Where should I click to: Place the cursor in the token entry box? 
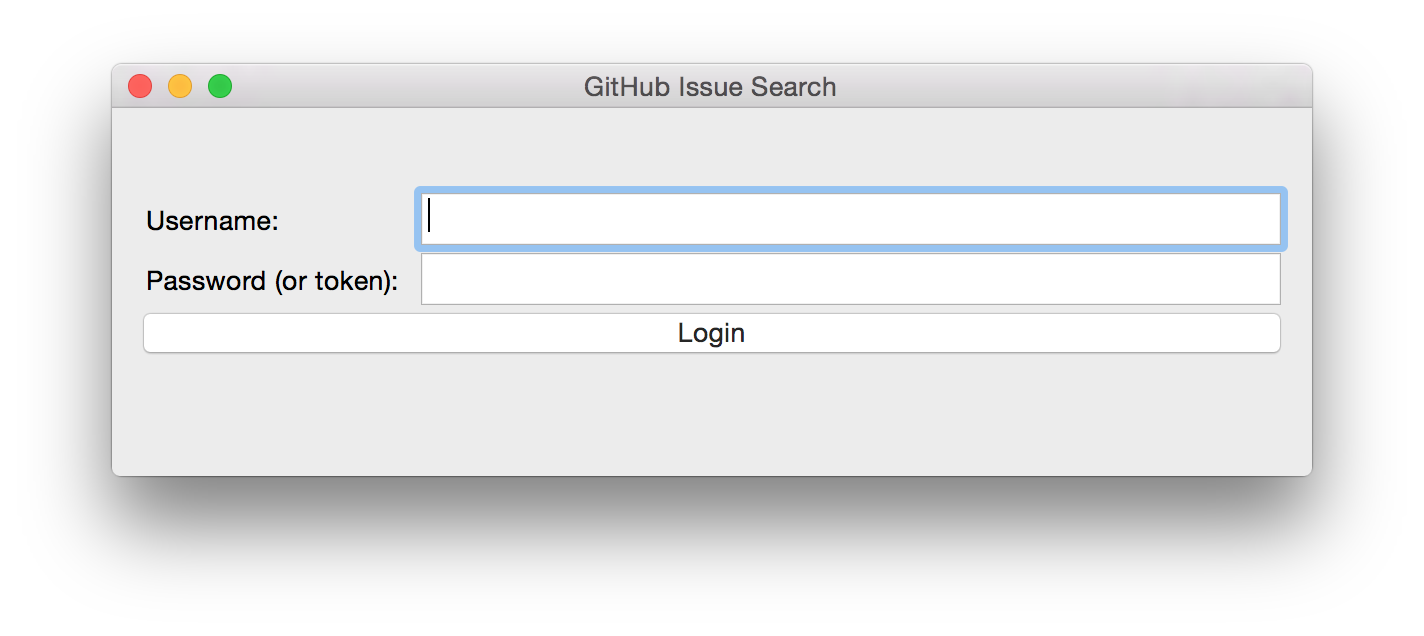coord(850,279)
